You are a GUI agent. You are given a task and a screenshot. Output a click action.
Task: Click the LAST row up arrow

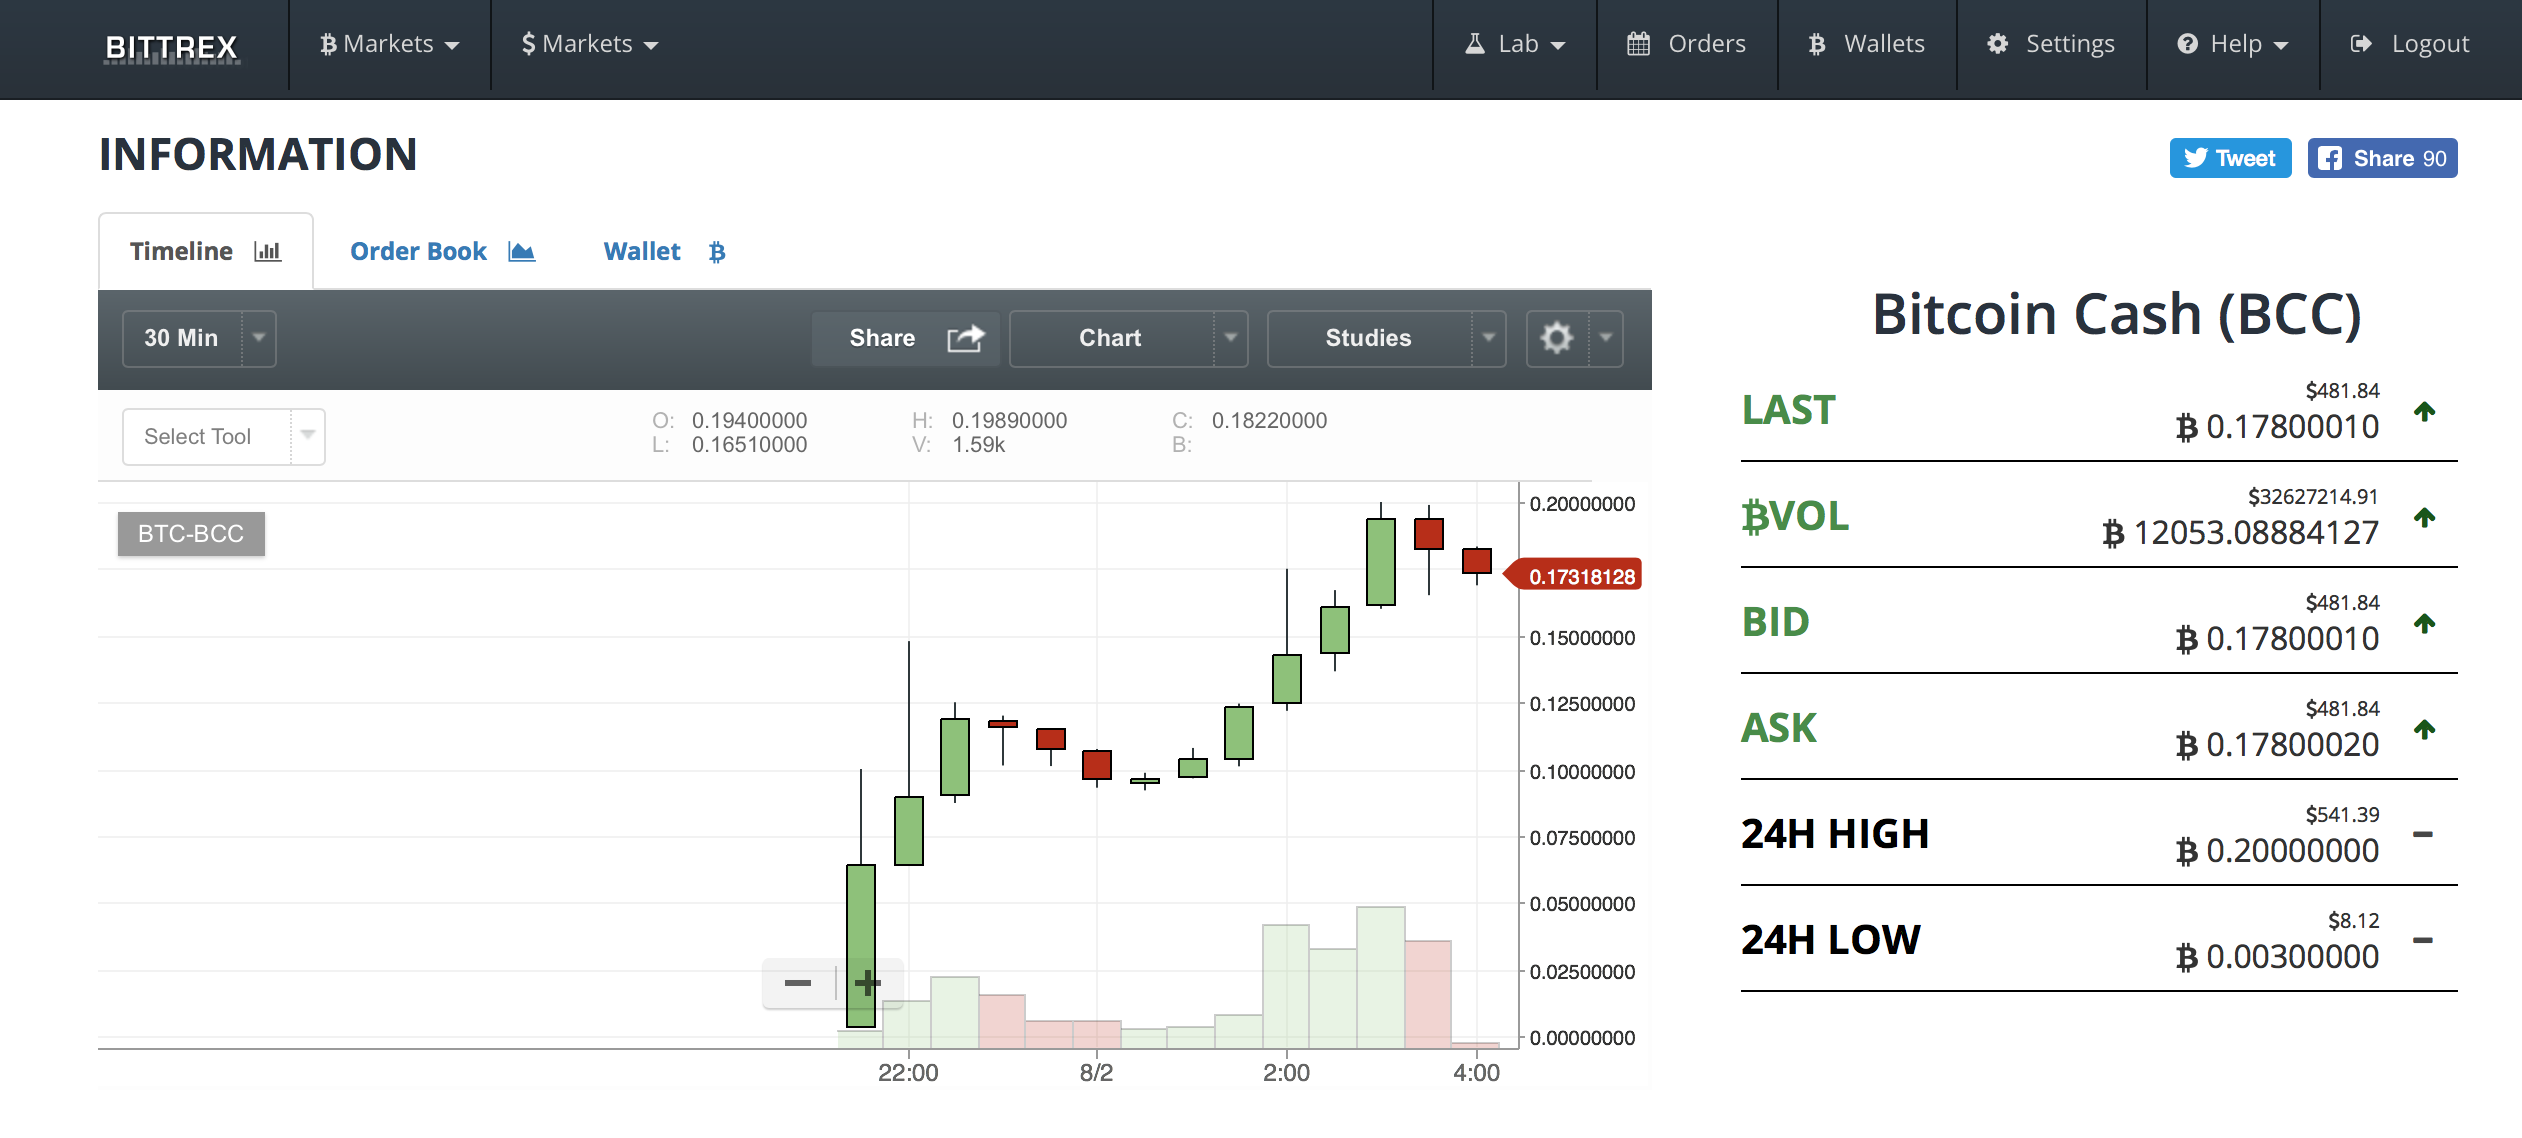coord(2424,411)
